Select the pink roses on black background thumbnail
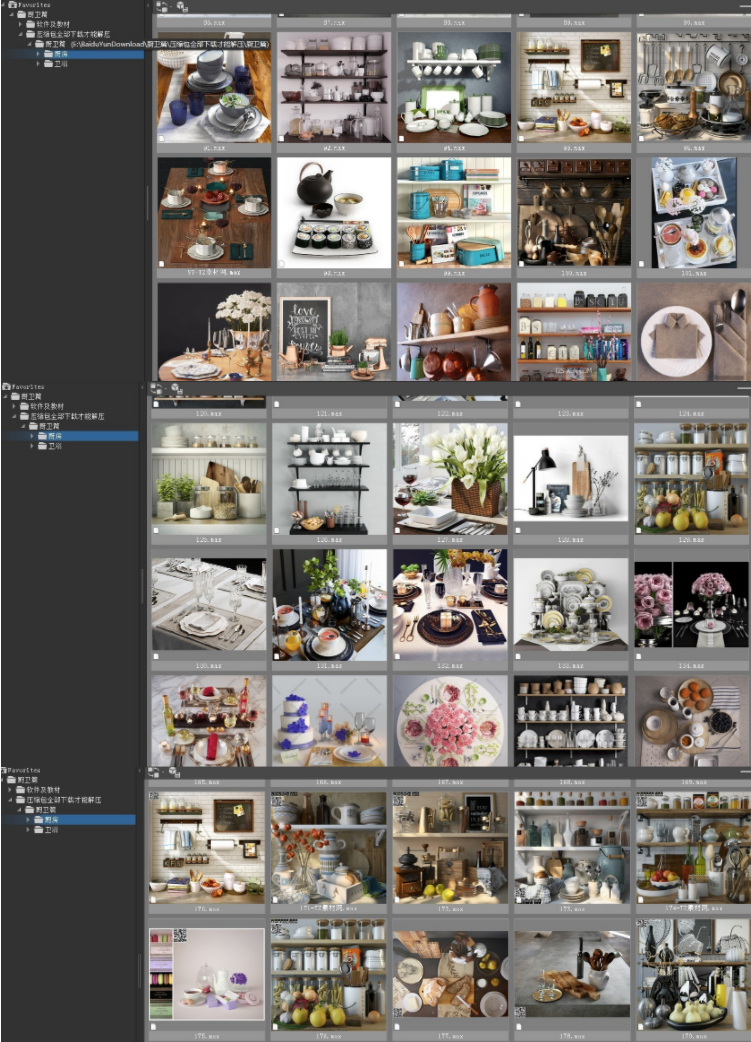Screen dimensions: 751x1042 691,605
